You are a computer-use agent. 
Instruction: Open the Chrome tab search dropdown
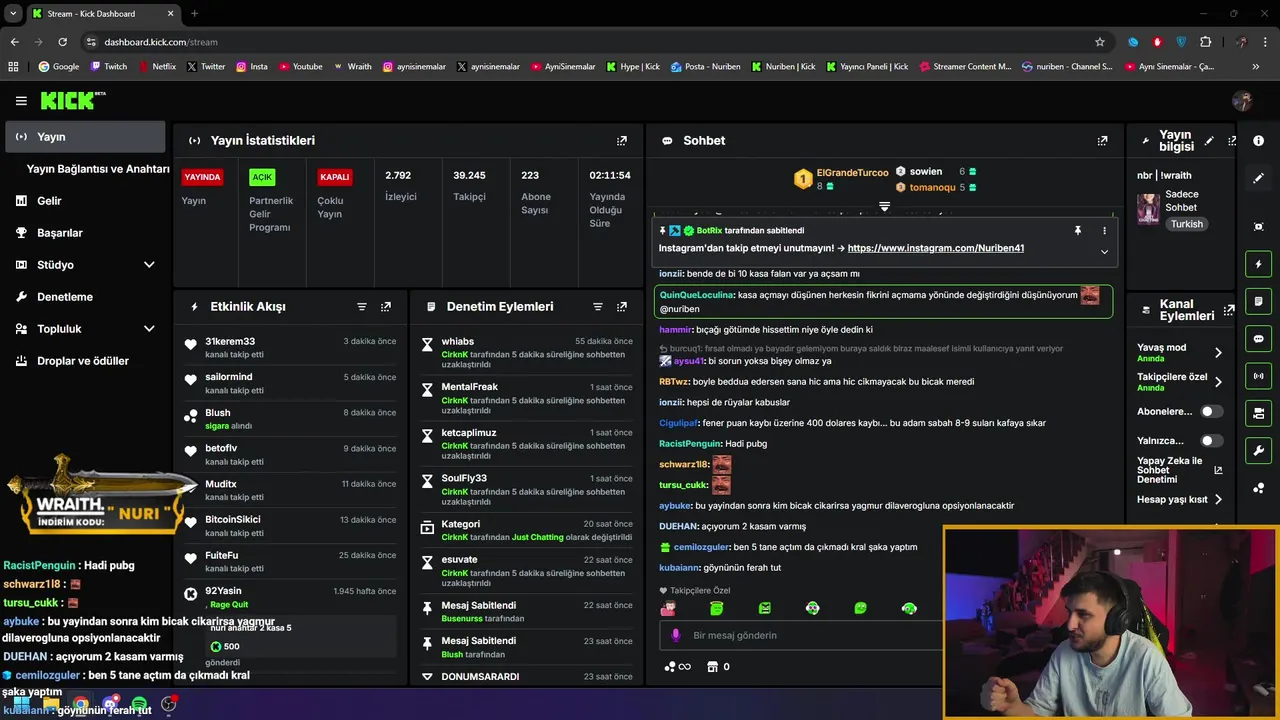tap(13, 13)
